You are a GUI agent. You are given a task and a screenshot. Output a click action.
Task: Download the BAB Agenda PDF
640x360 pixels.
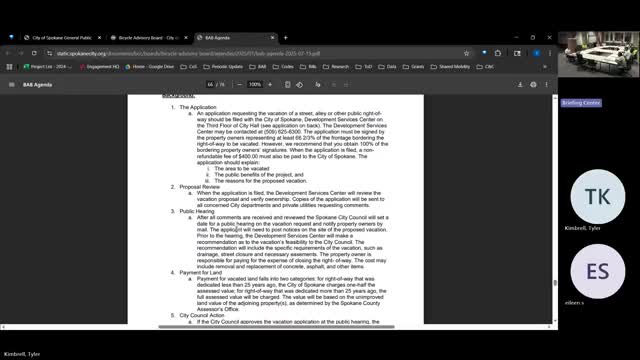[x=520, y=84]
